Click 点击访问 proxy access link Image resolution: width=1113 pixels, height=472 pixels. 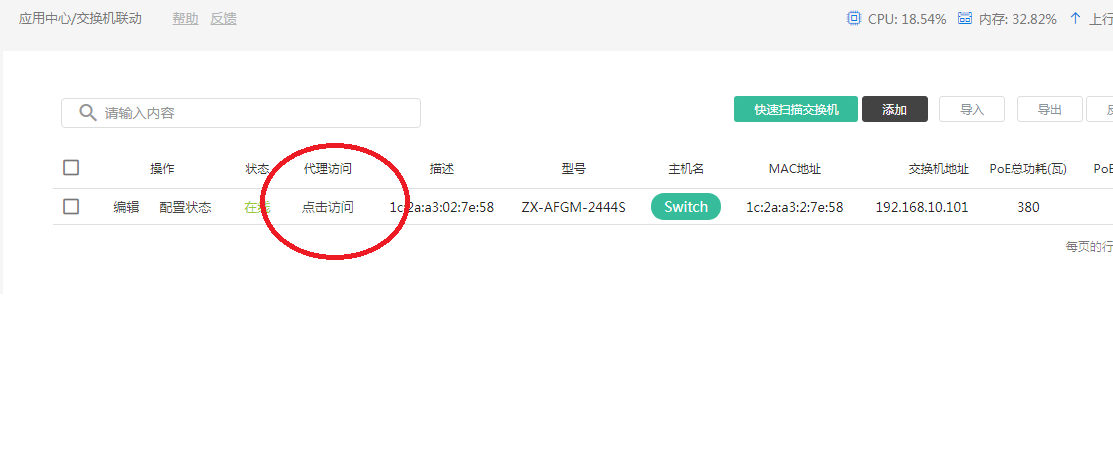point(328,207)
